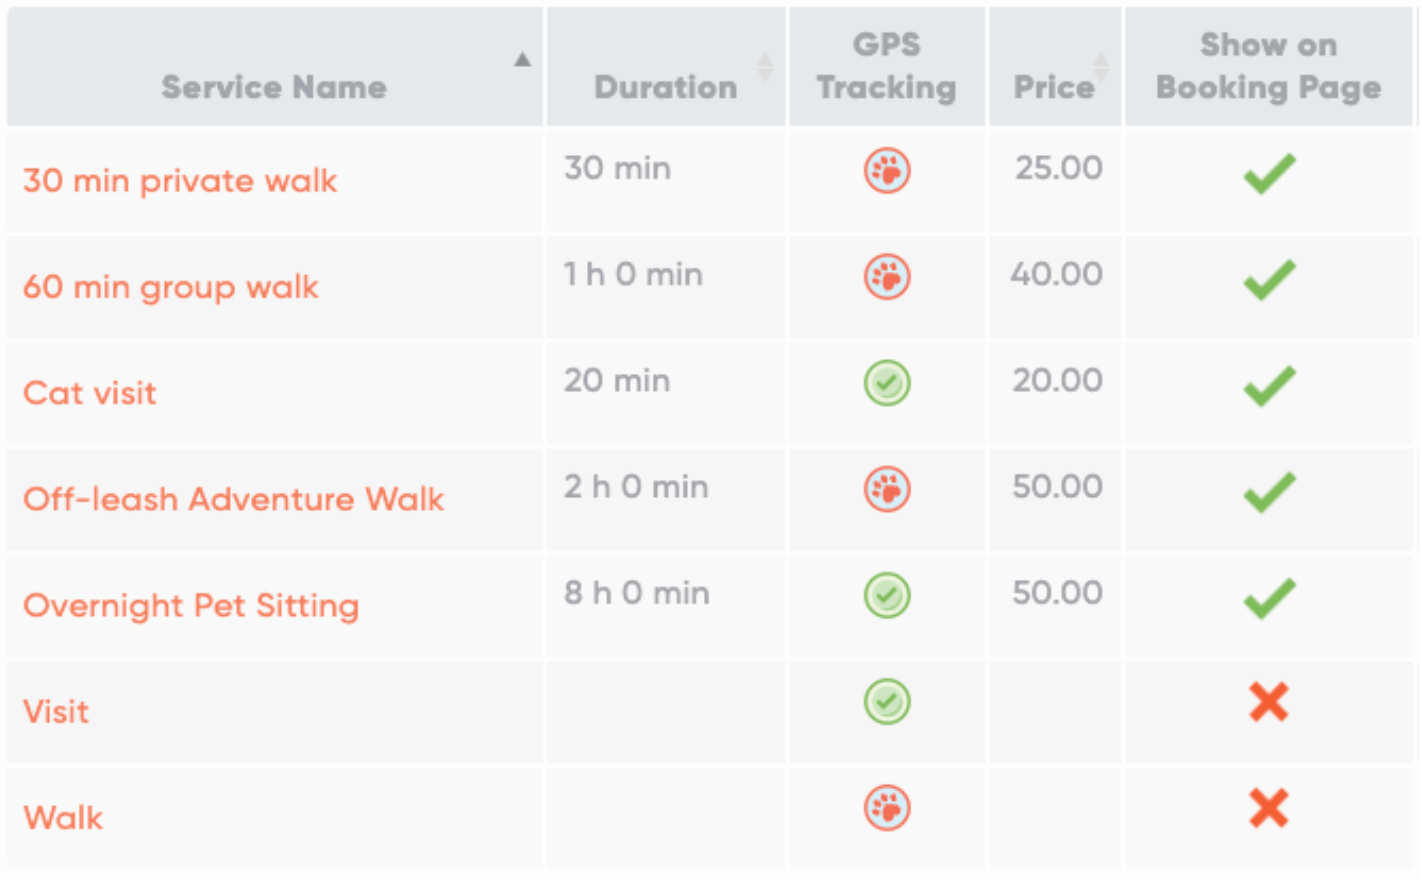The height and width of the screenshot is (882, 1422).
Task: Open the Overnight Pet Sitting service link
Action: pyautogui.click(x=191, y=606)
